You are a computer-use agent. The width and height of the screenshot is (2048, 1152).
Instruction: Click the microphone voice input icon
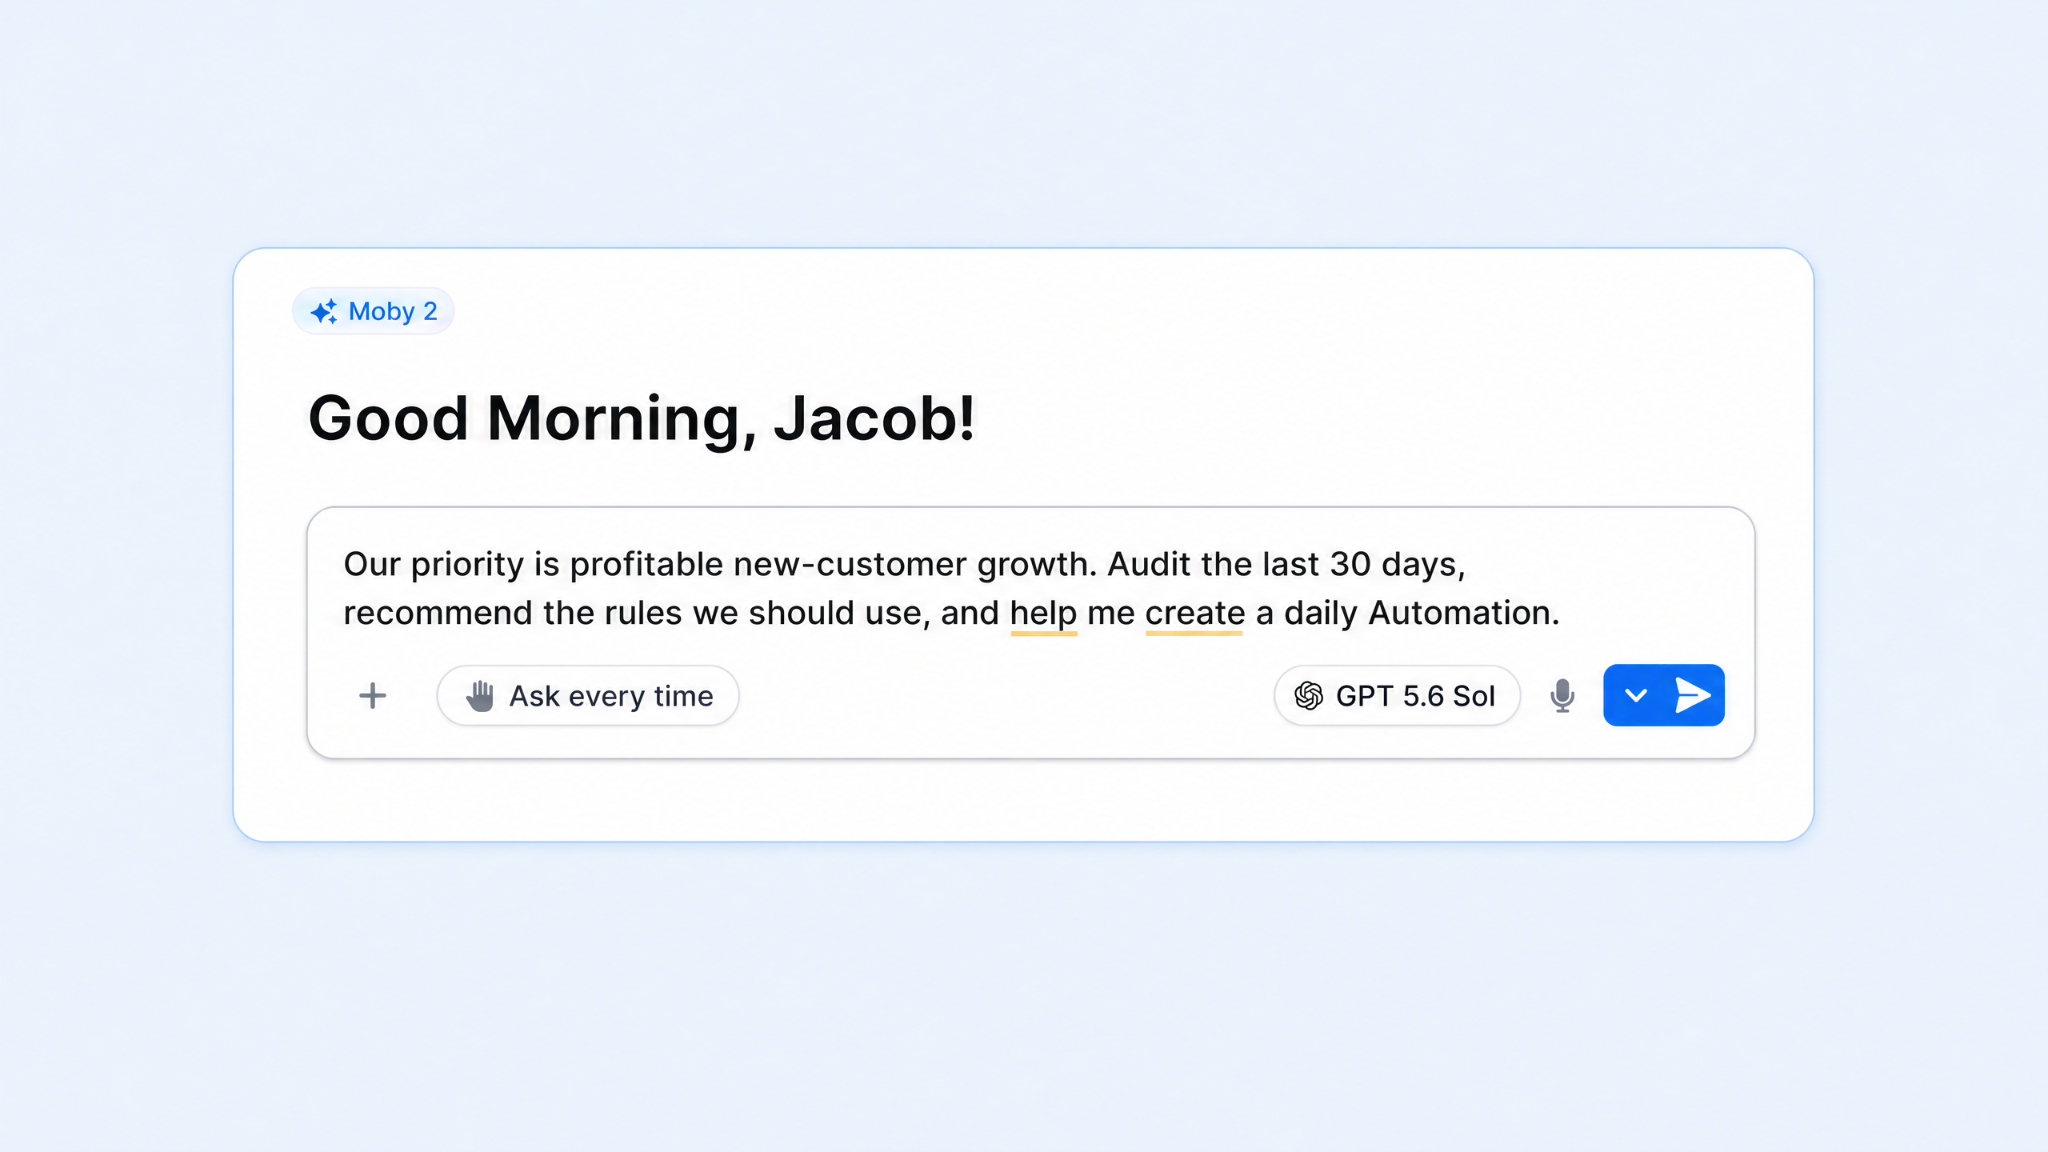[x=1562, y=695]
